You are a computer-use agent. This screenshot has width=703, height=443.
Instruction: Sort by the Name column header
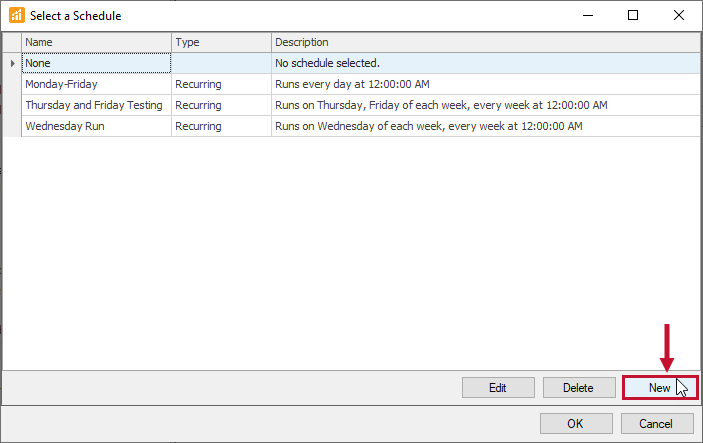pyautogui.click(x=96, y=42)
